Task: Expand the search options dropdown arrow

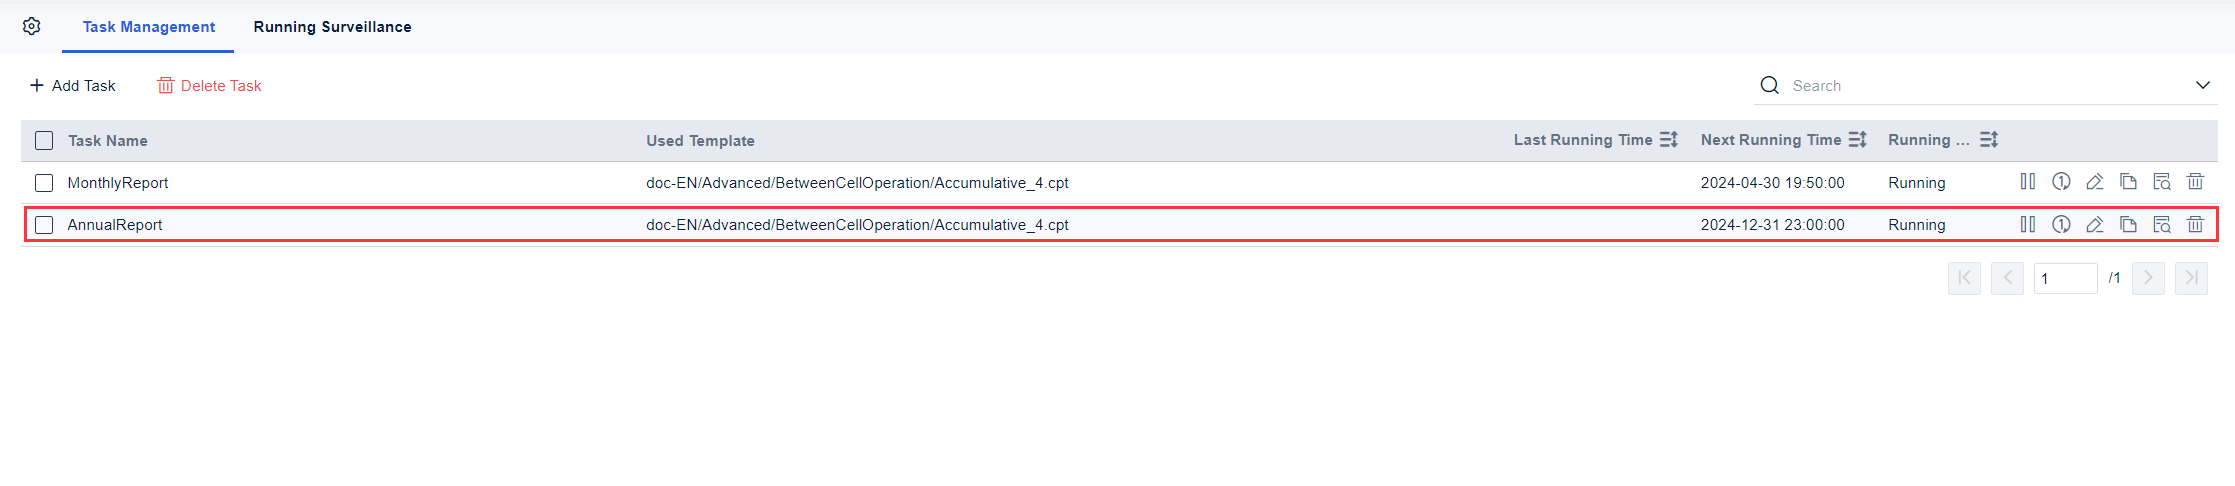Action: [x=2202, y=85]
